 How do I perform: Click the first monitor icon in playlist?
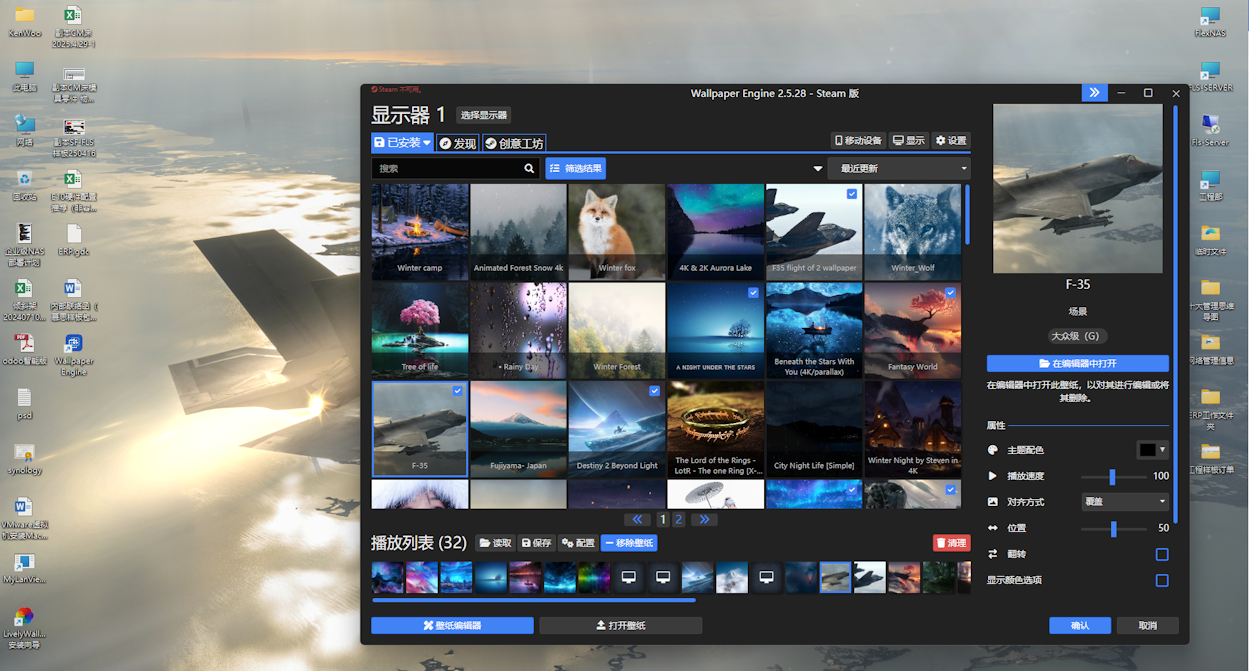point(629,577)
